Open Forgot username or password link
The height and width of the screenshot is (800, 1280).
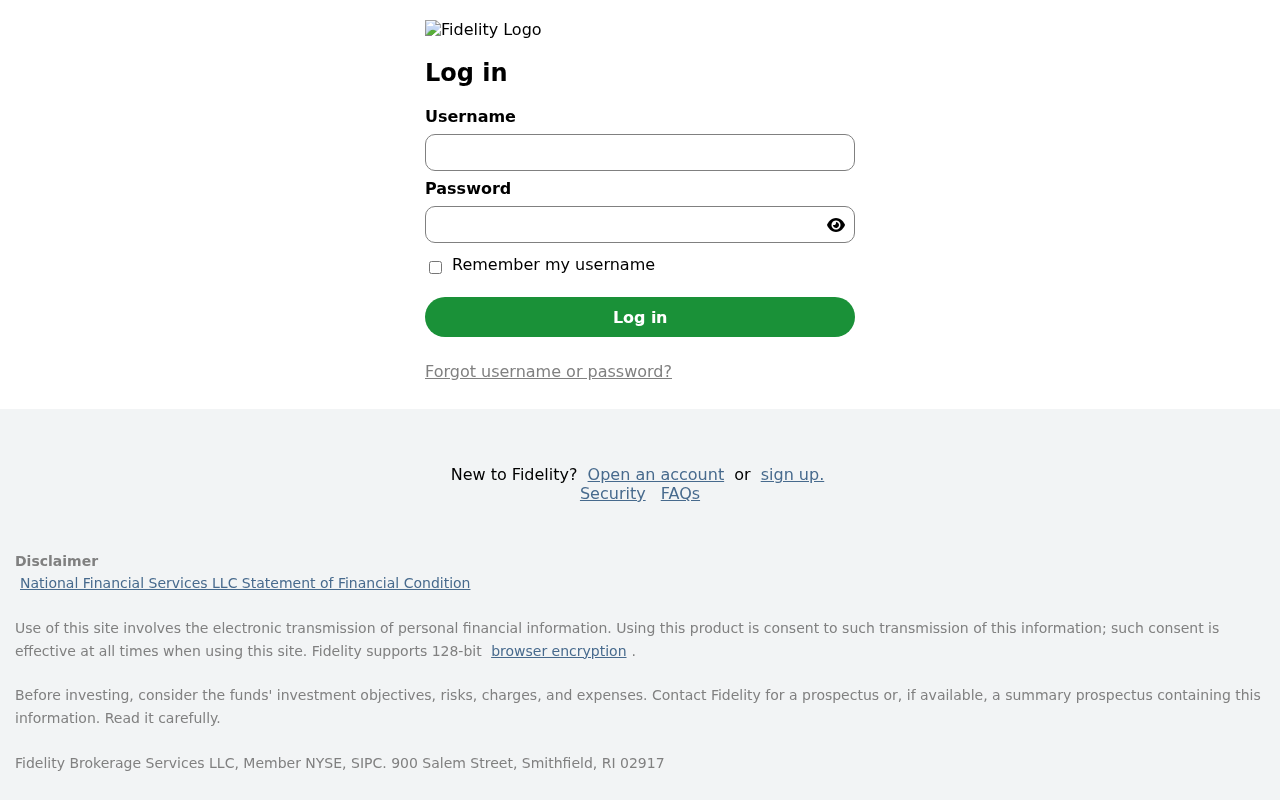click(x=548, y=372)
